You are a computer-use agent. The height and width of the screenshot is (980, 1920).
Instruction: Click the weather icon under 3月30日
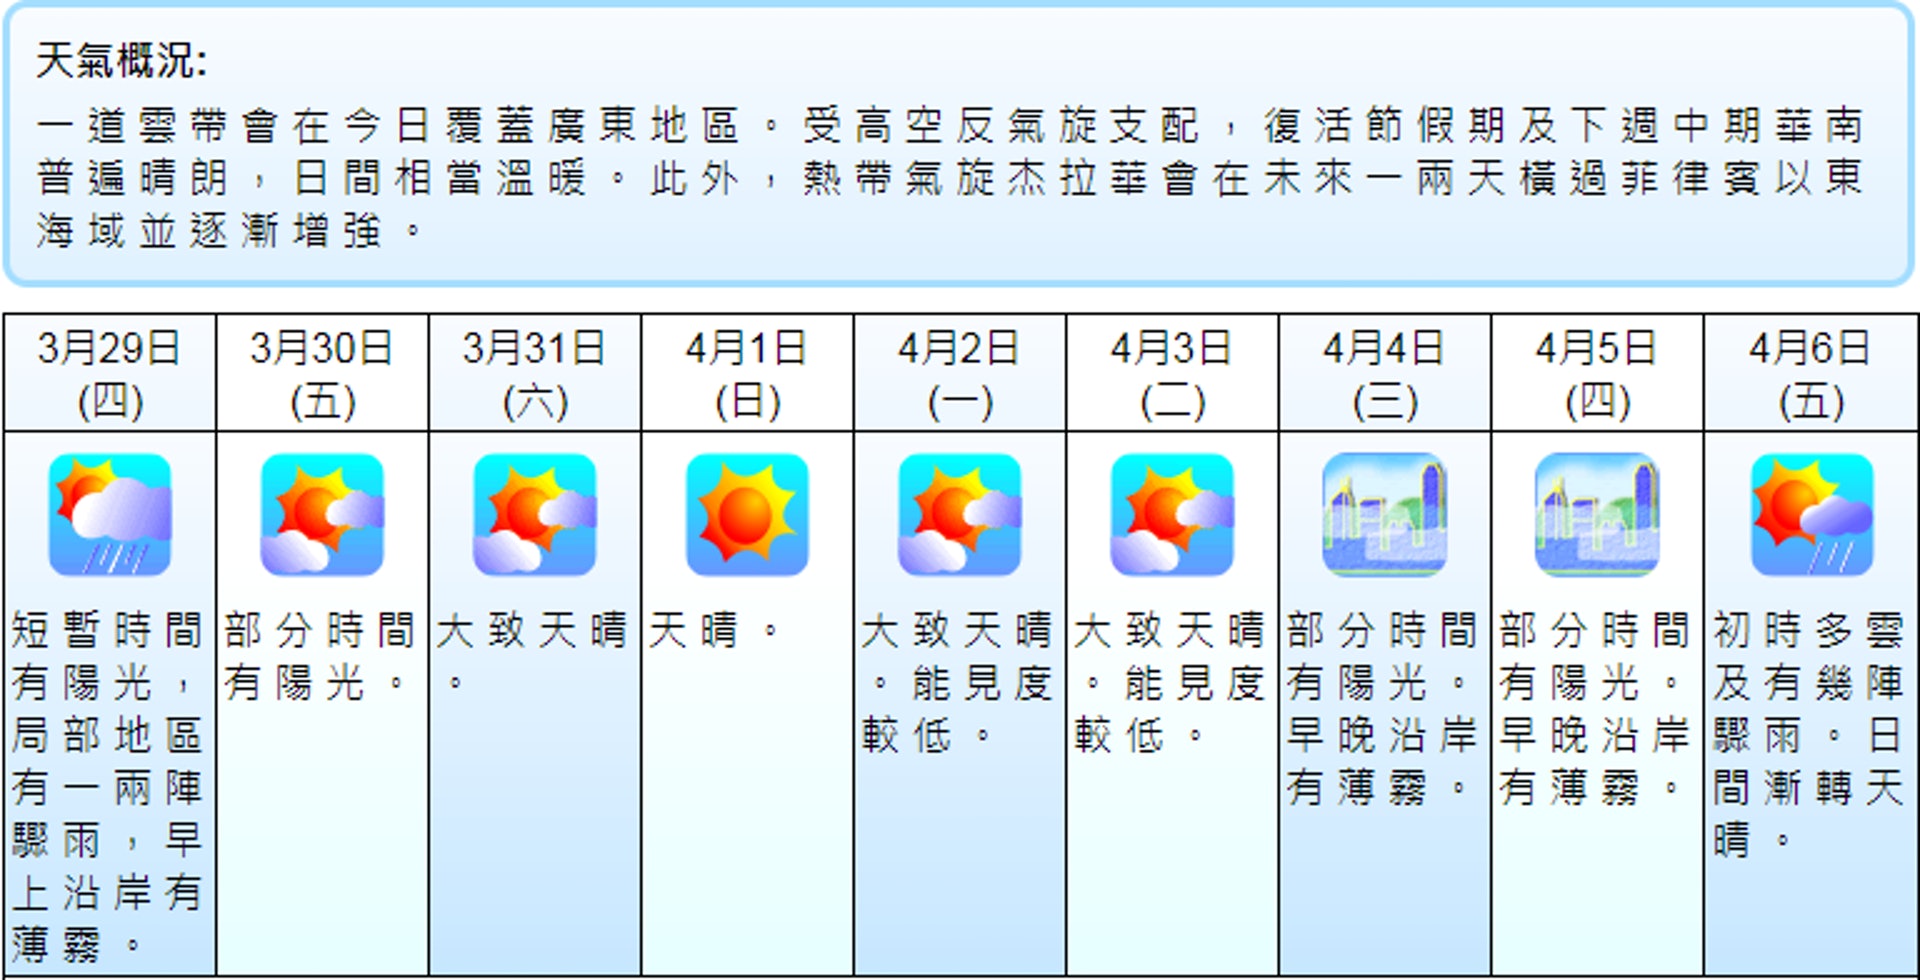tap(322, 515)
